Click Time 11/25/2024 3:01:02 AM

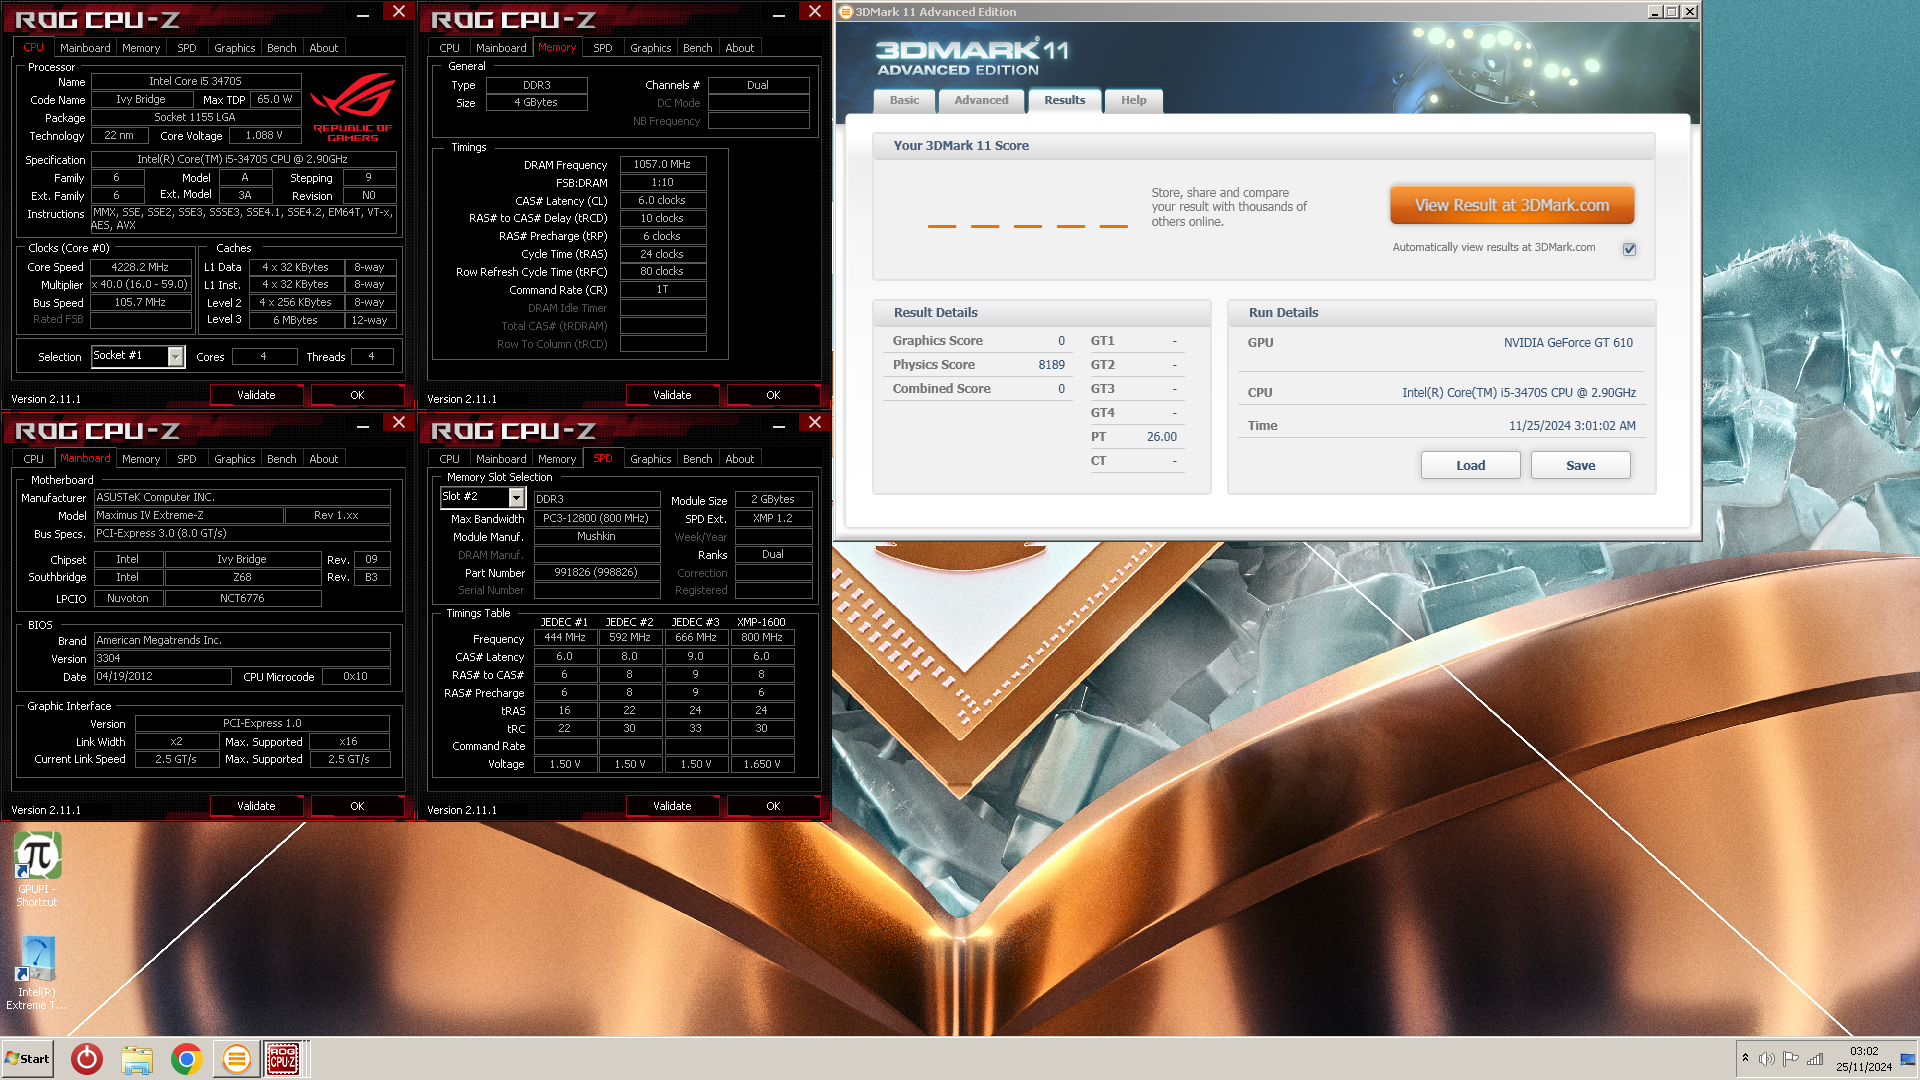click(1572, 425)
